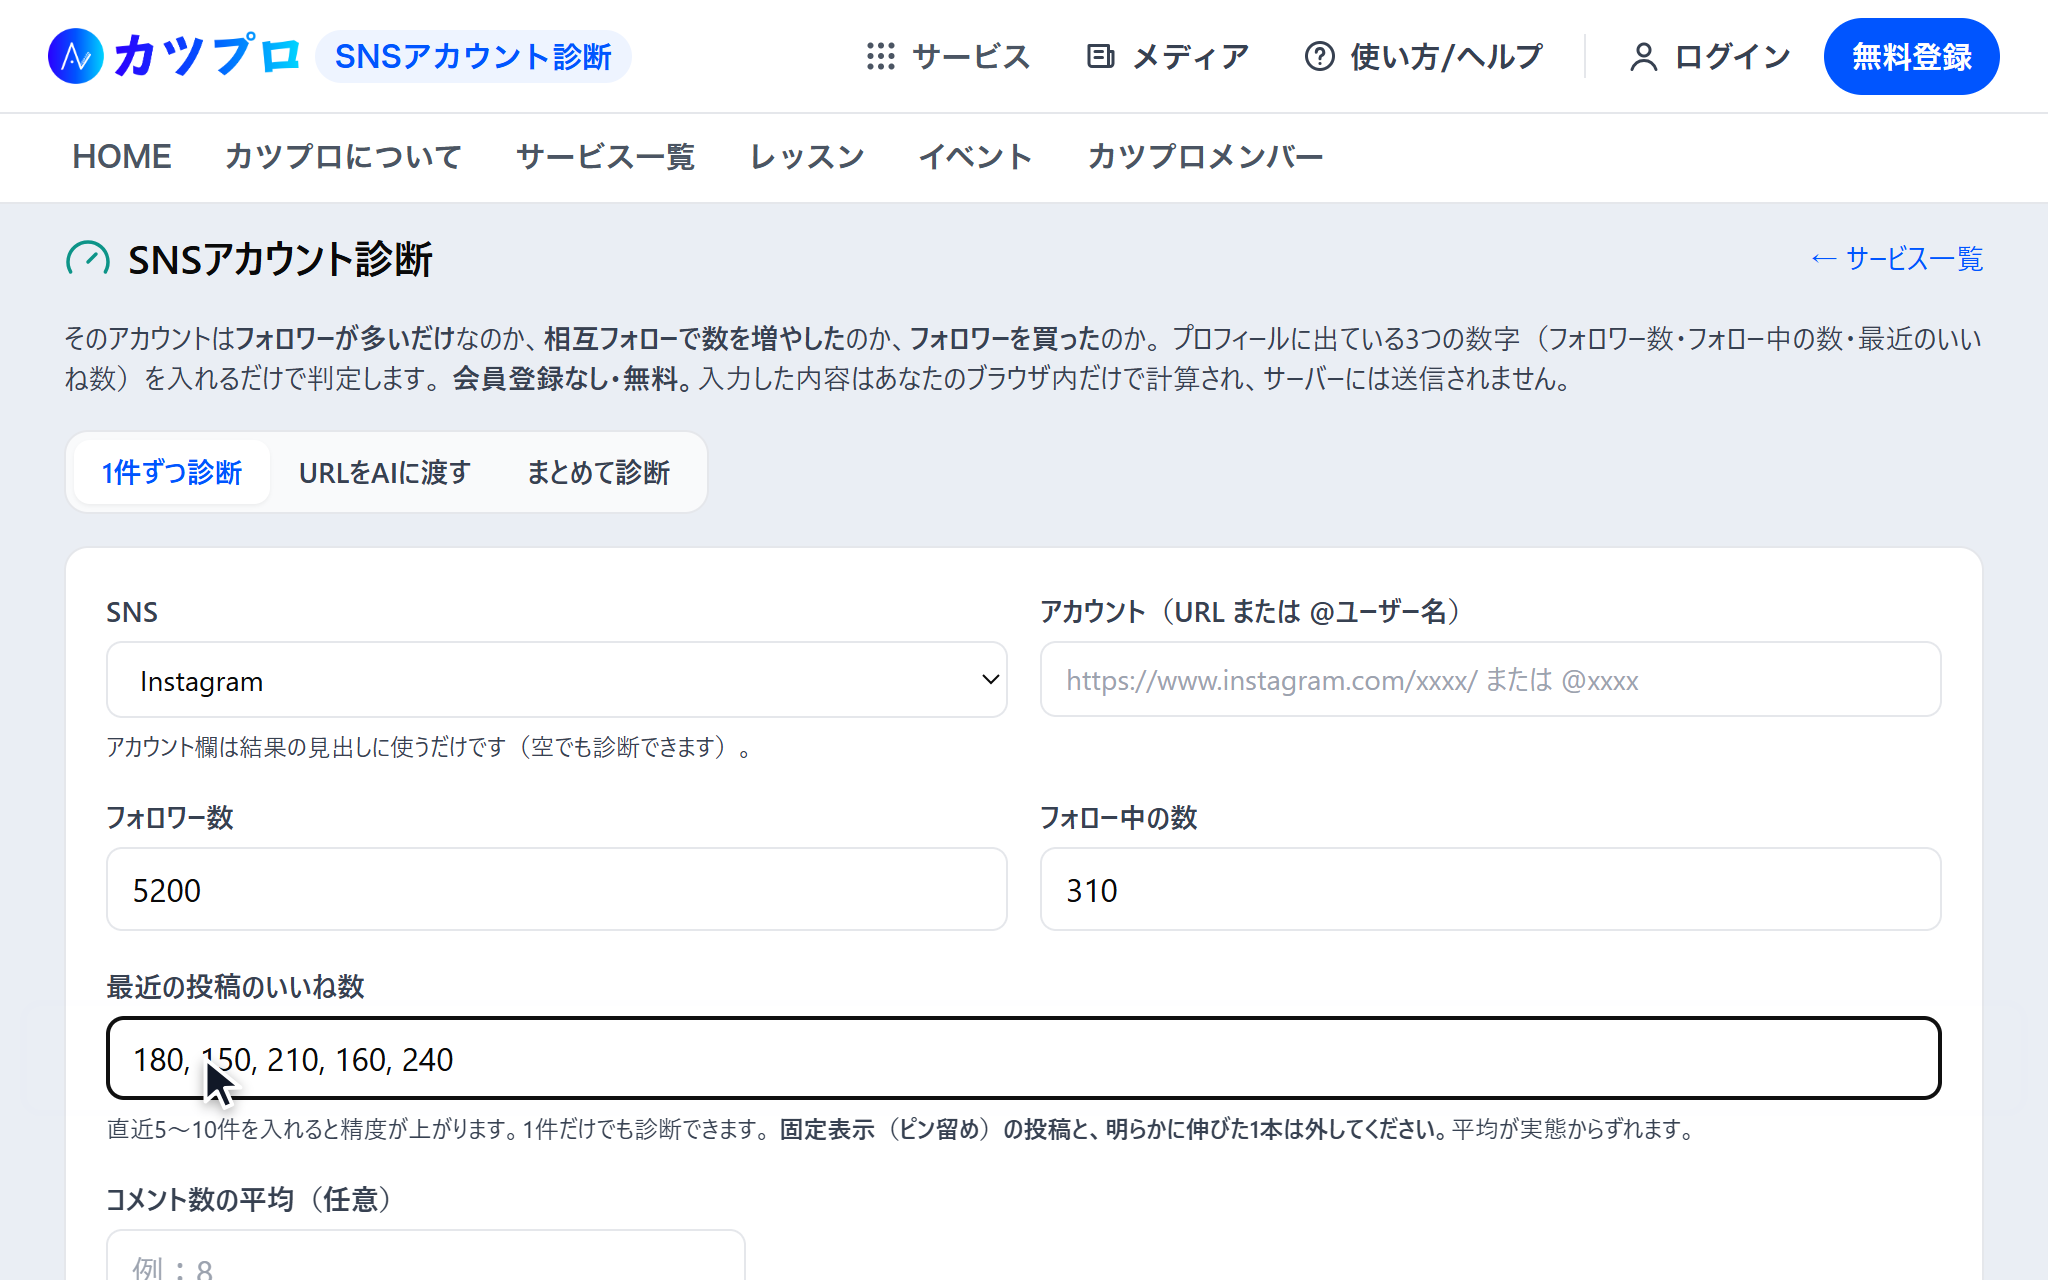The image size is (2048, 1280).
Task: Click the メディア news icon
Action: [1100, 56]
